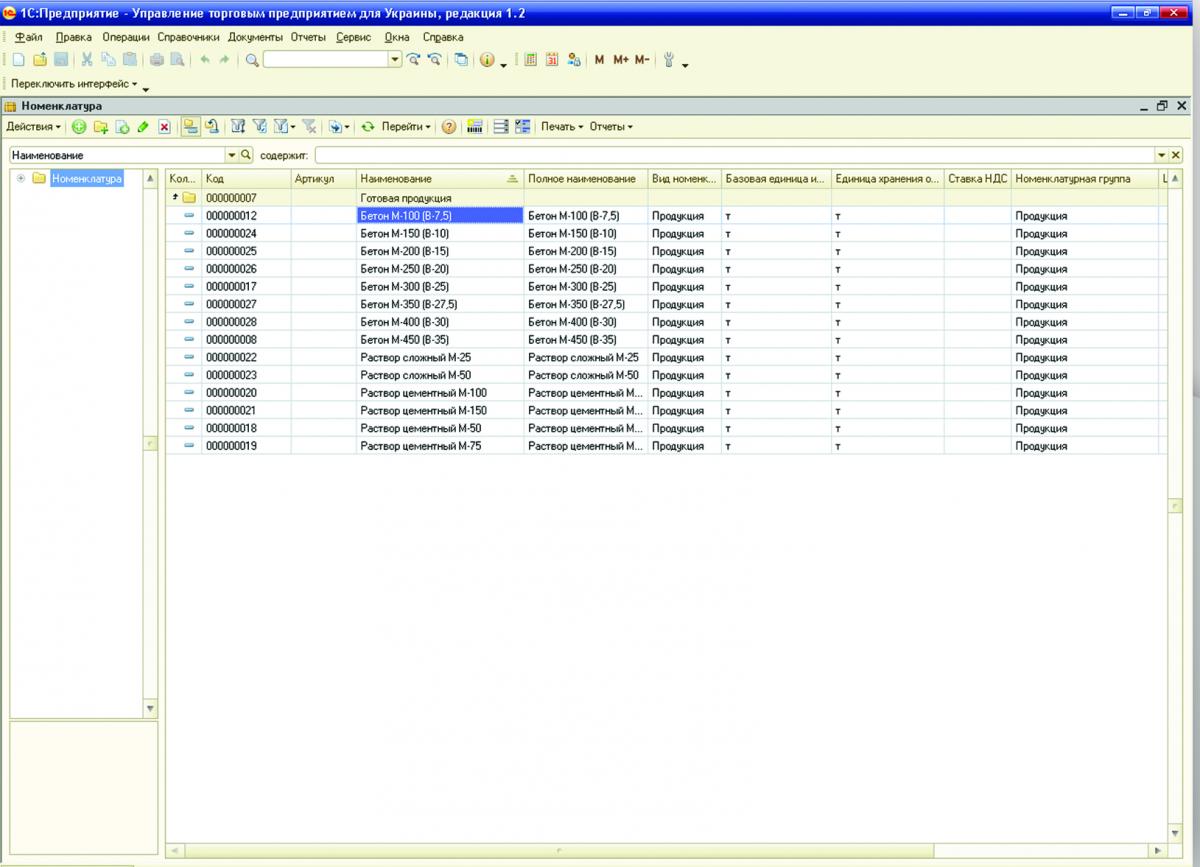Open the Help info icon
Screen dimensions: 1200x867
click(x=487, y=60)
